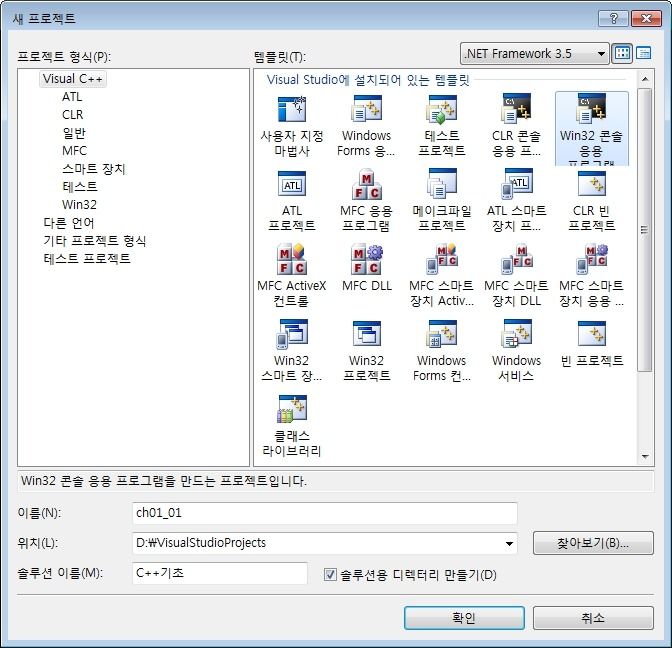
Task: Select ATL under Visual C++
Action: click(72, 97)
